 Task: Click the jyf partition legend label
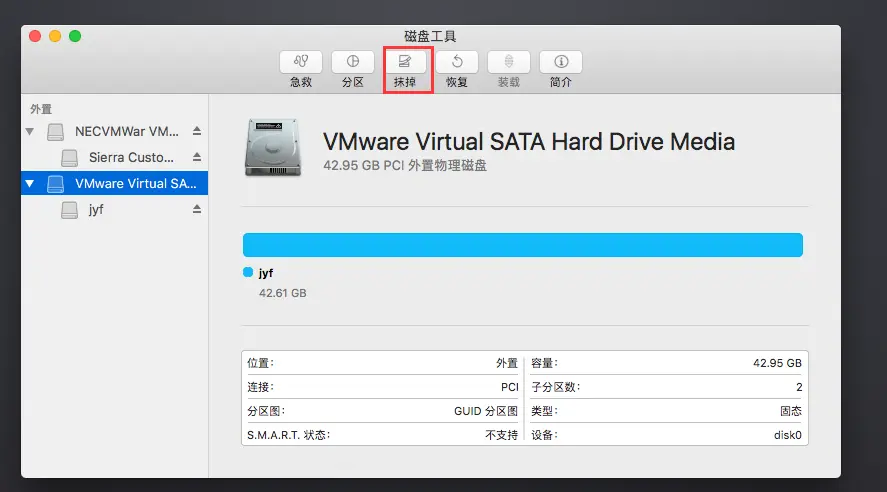(266, 273)
